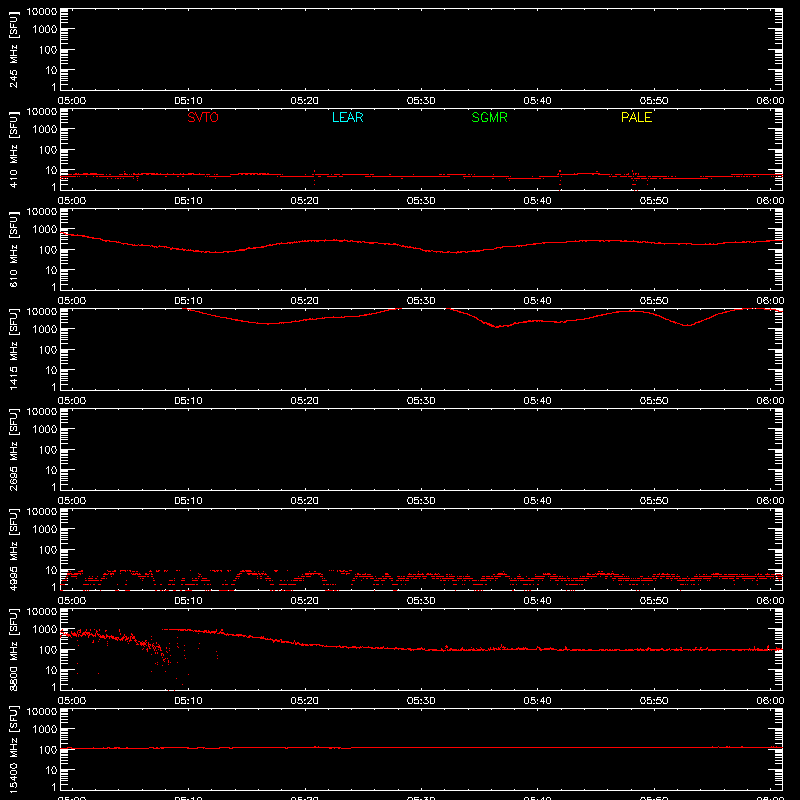Viewport: 800px width, 800px height.
Task: Click 05:40 tick under the 2695 MHz panel
Action: [x=537, y=501]
